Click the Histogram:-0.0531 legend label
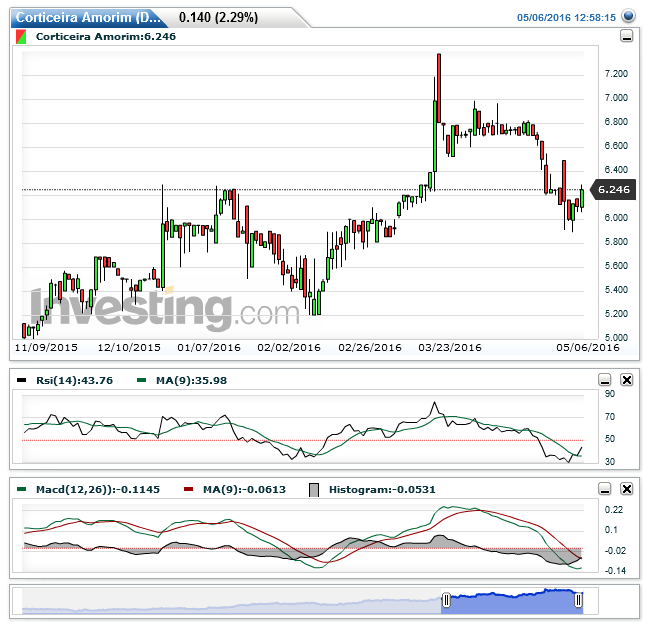 click(382, 490)
